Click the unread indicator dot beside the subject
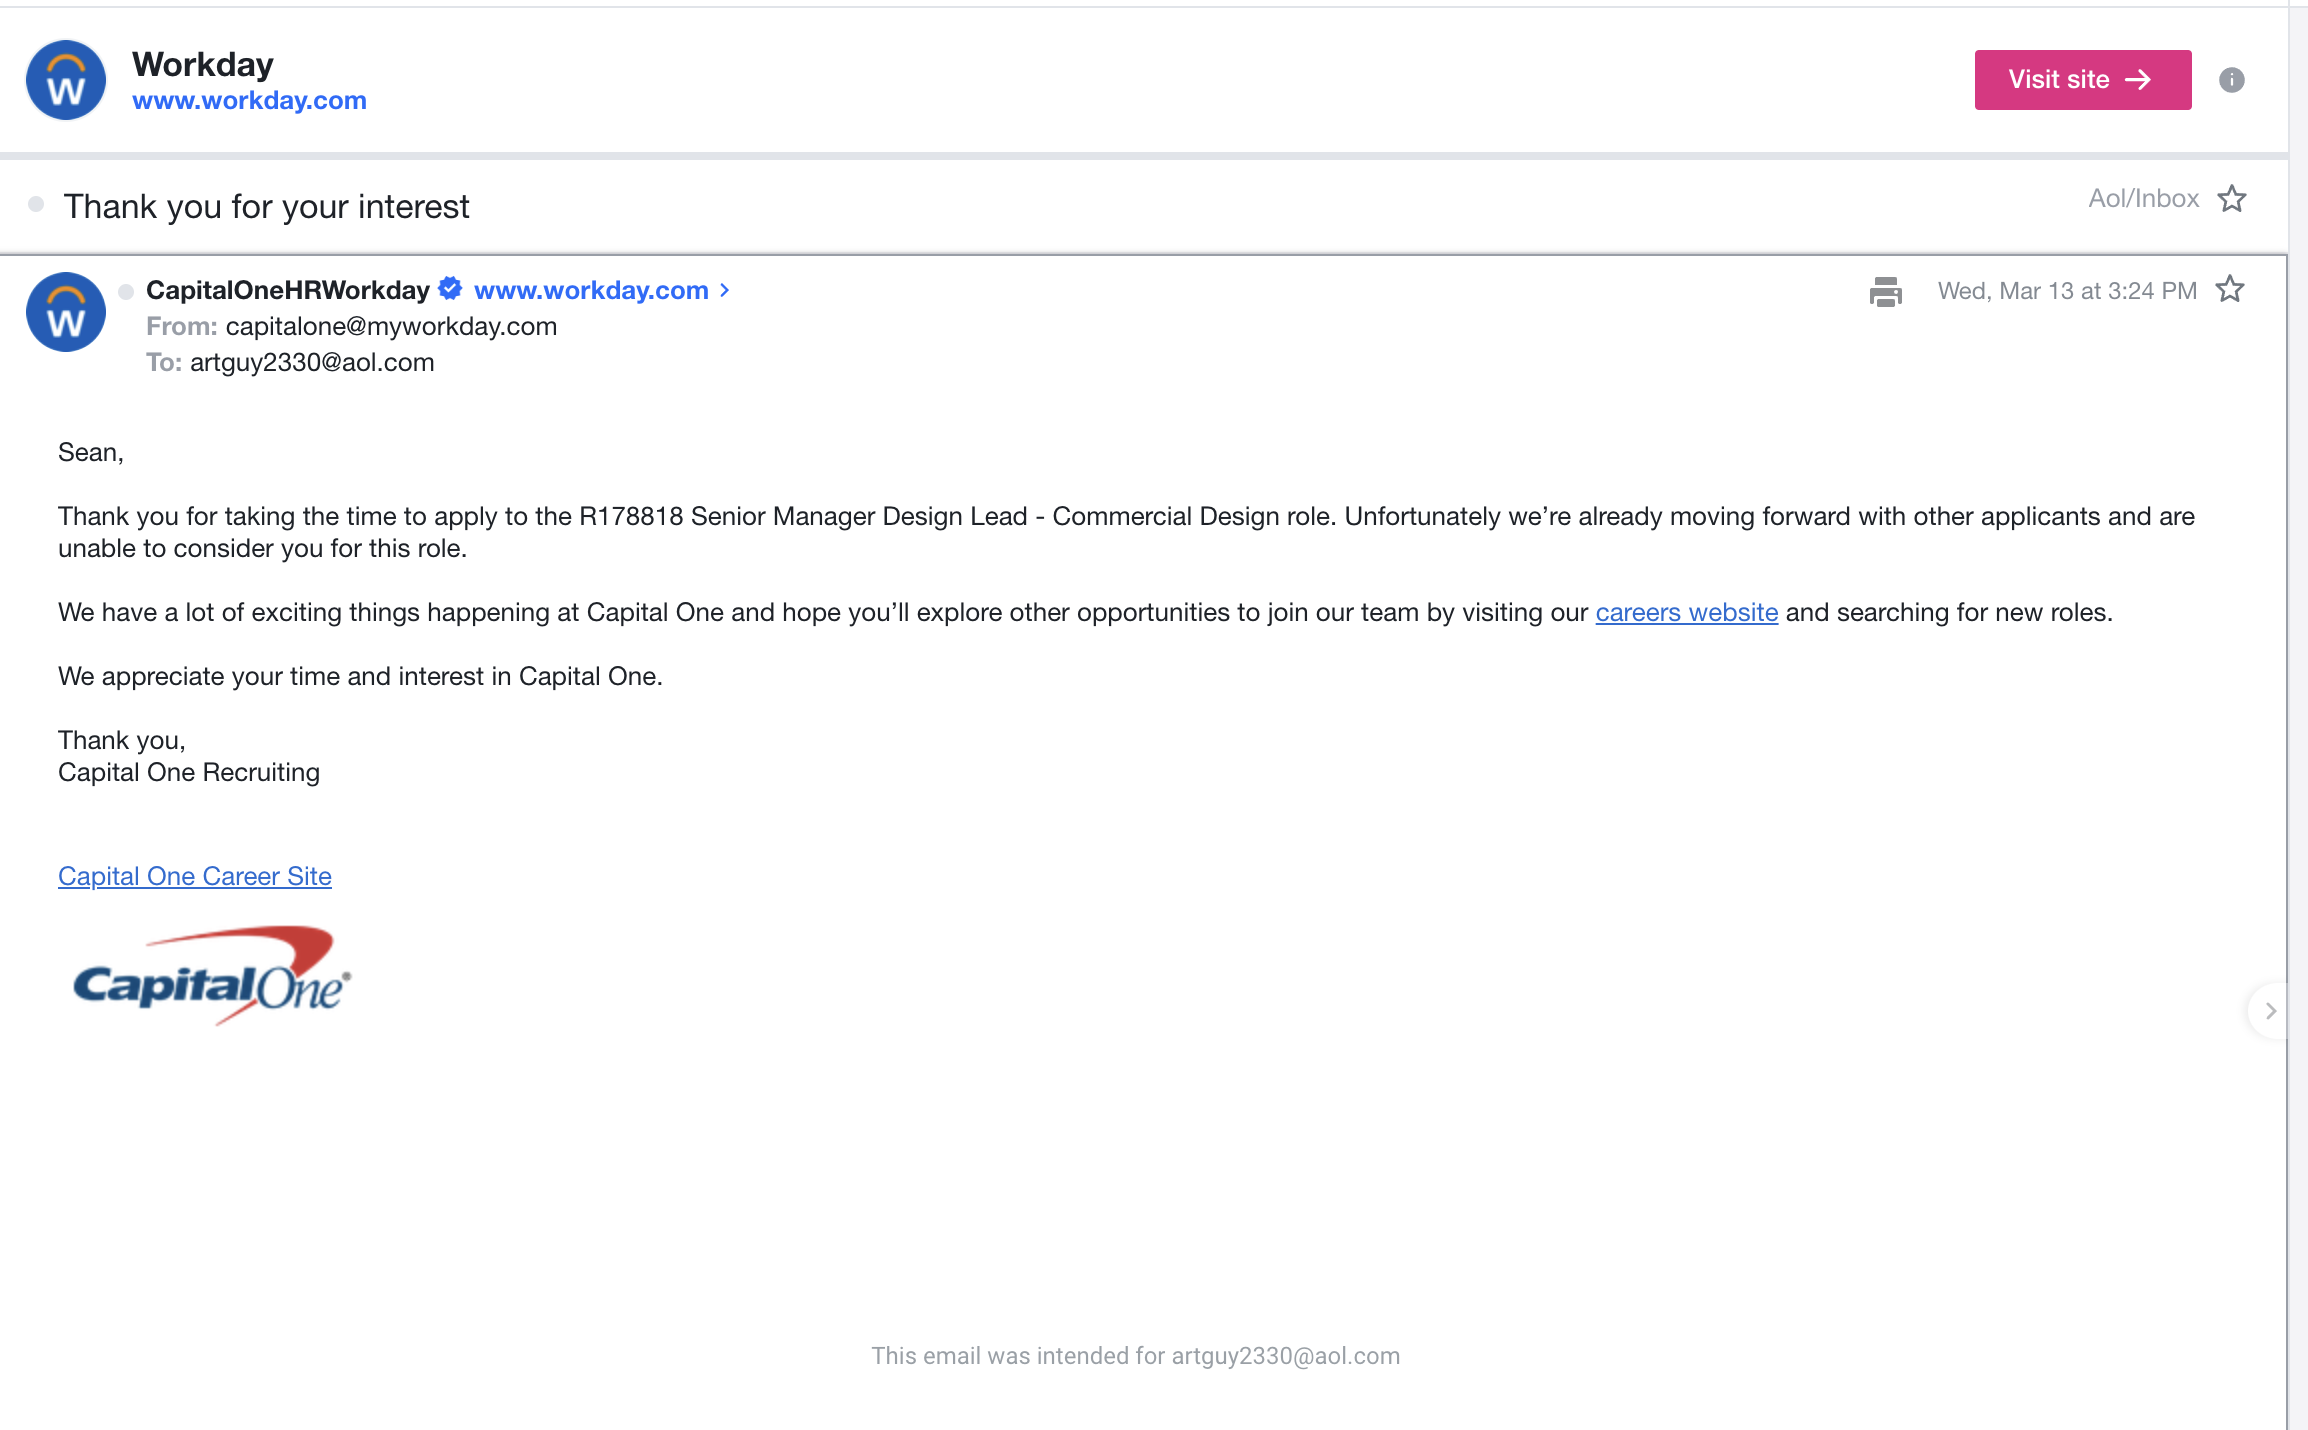 tap(37, 204)
